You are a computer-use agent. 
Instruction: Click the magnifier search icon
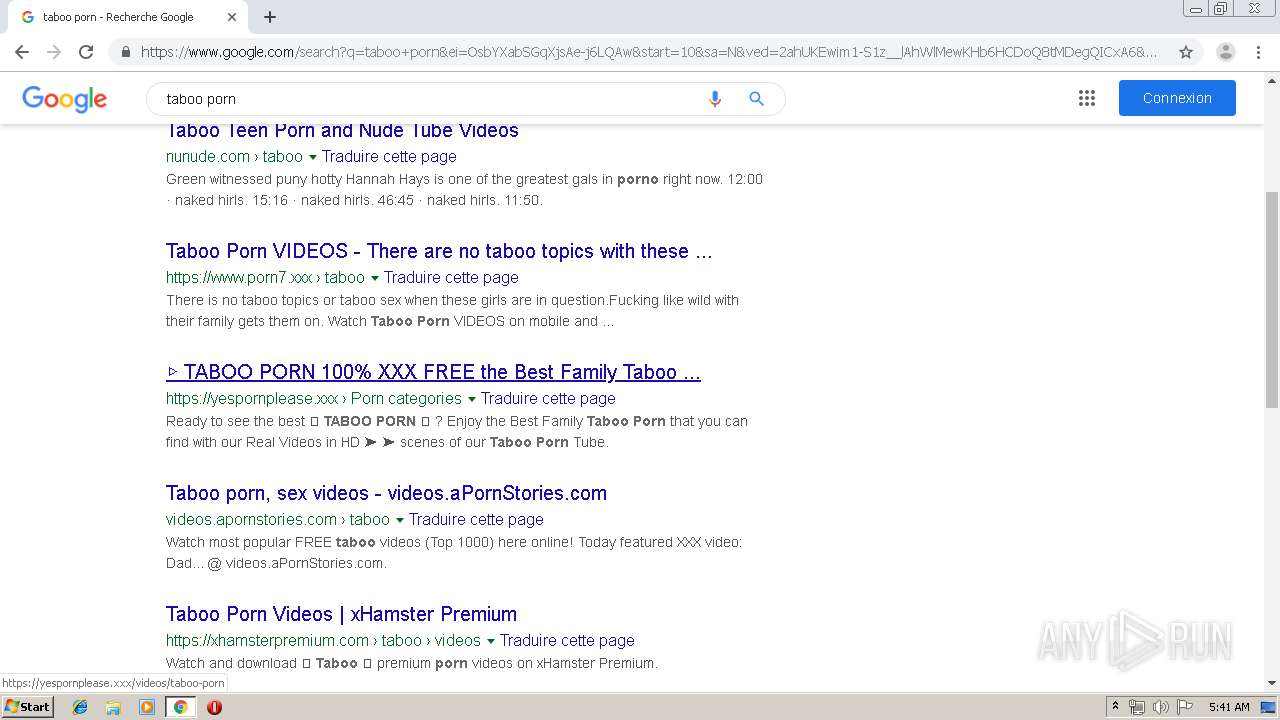[x=756, y=99]
